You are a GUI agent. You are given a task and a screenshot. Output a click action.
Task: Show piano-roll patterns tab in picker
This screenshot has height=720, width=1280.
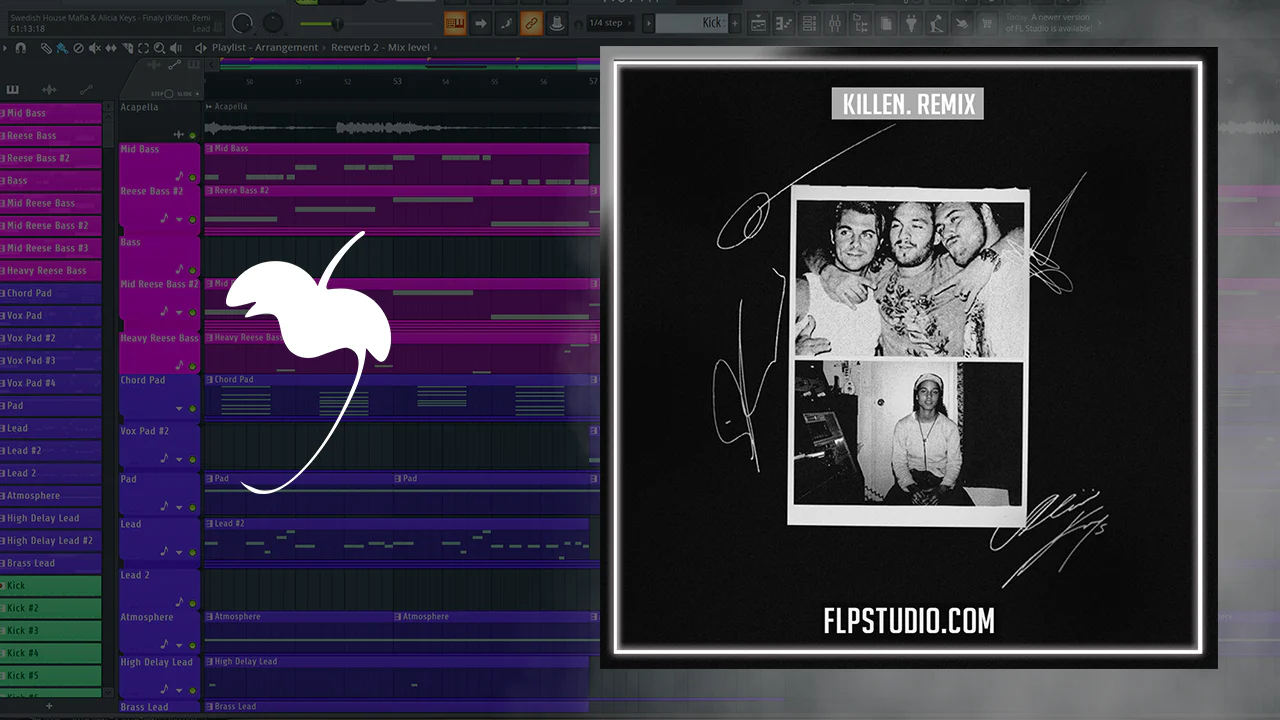[13, 90]
